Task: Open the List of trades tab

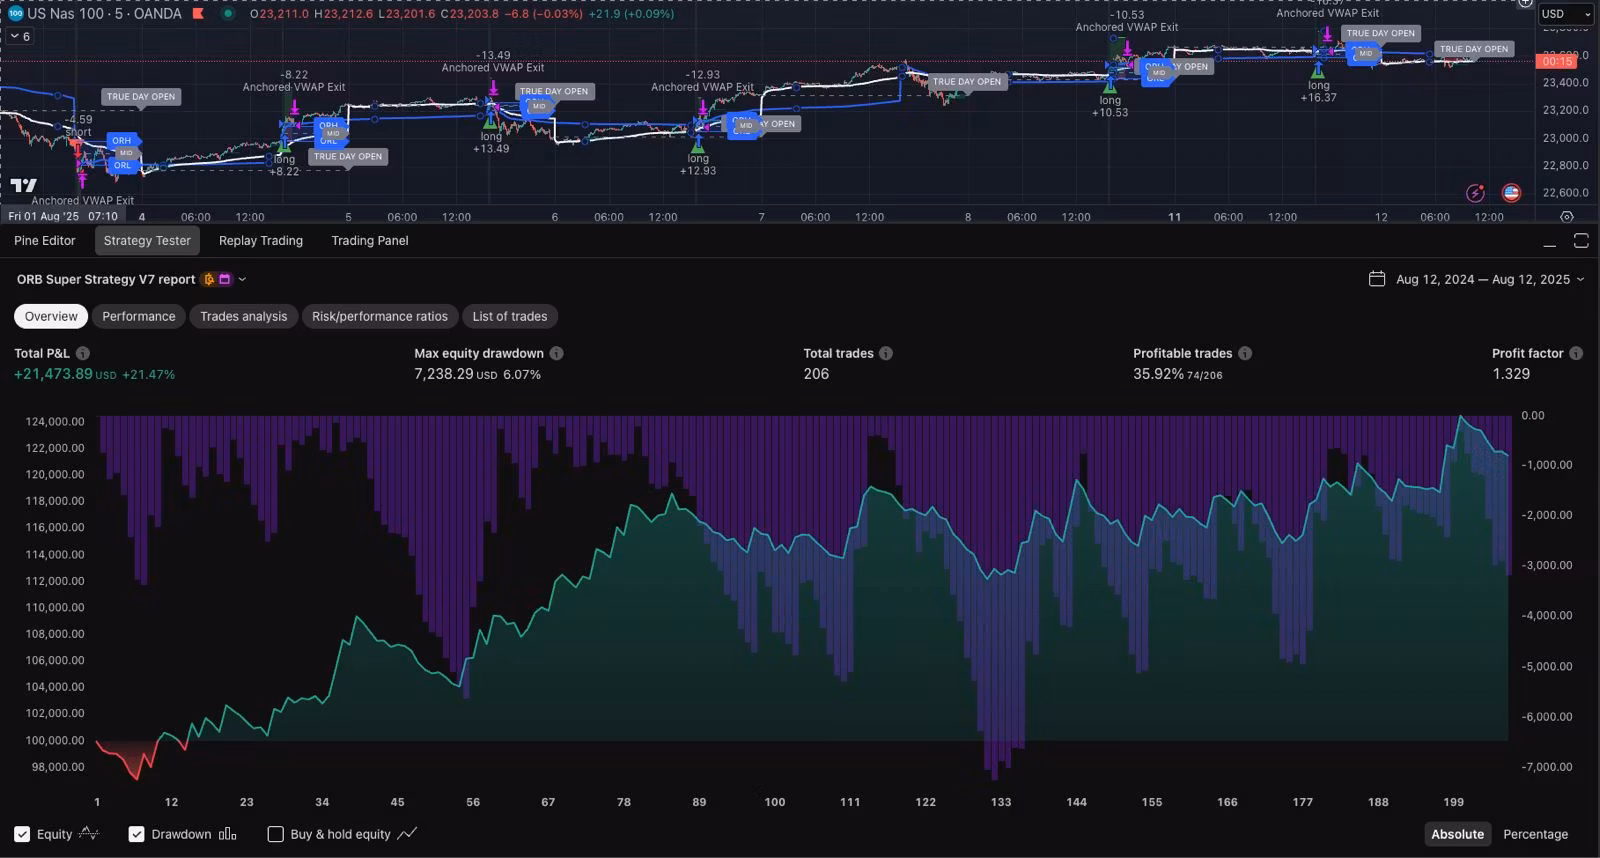Action: coord(509,317)
